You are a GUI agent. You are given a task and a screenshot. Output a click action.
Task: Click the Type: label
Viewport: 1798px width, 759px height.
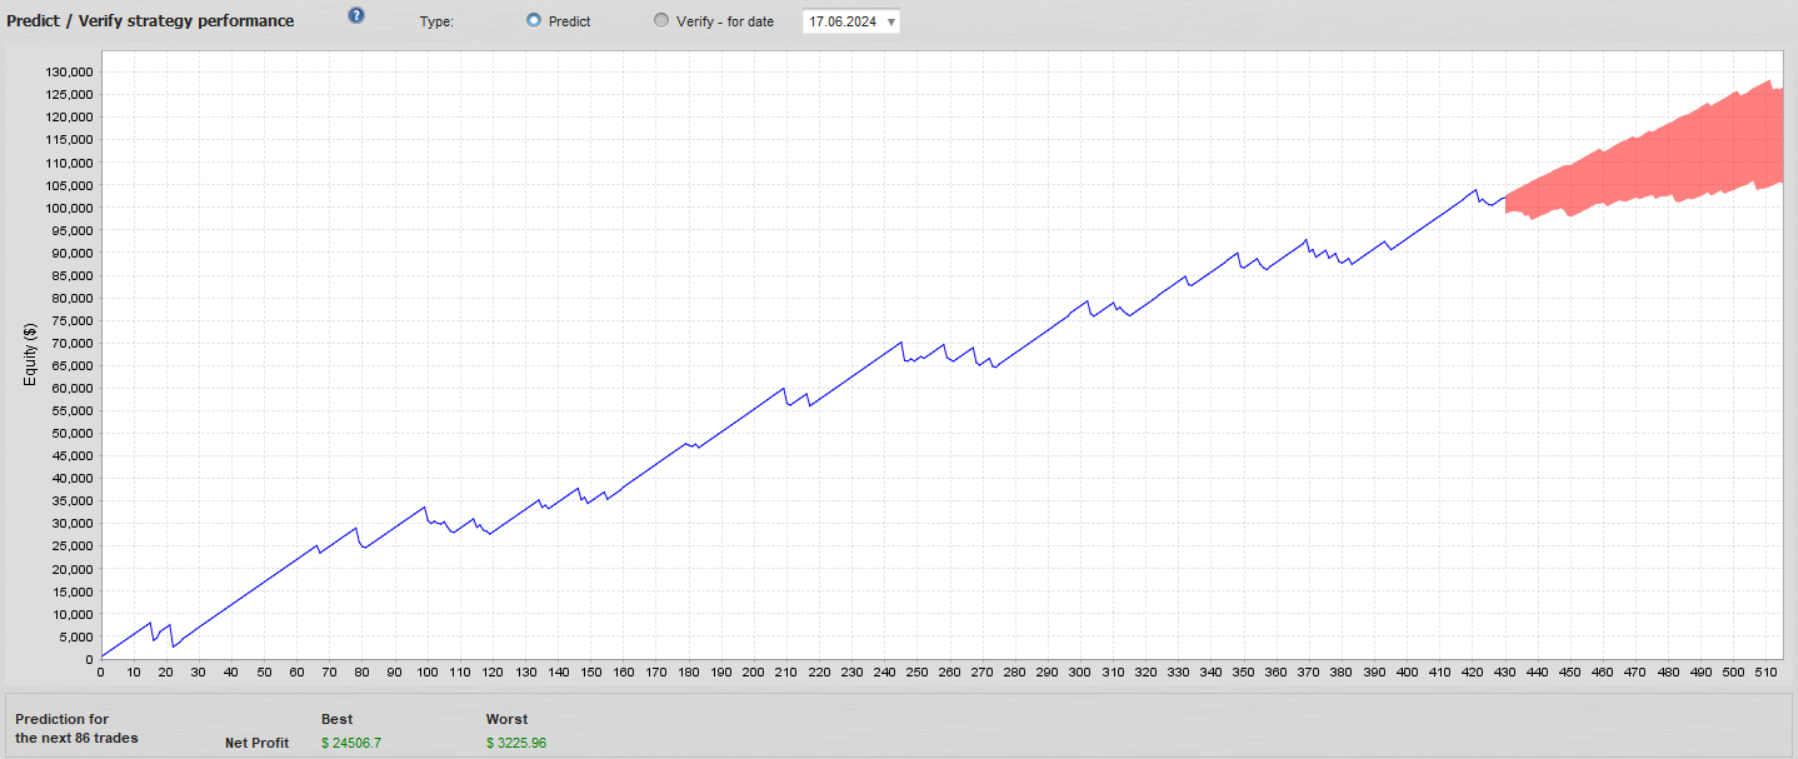[436, 22]
